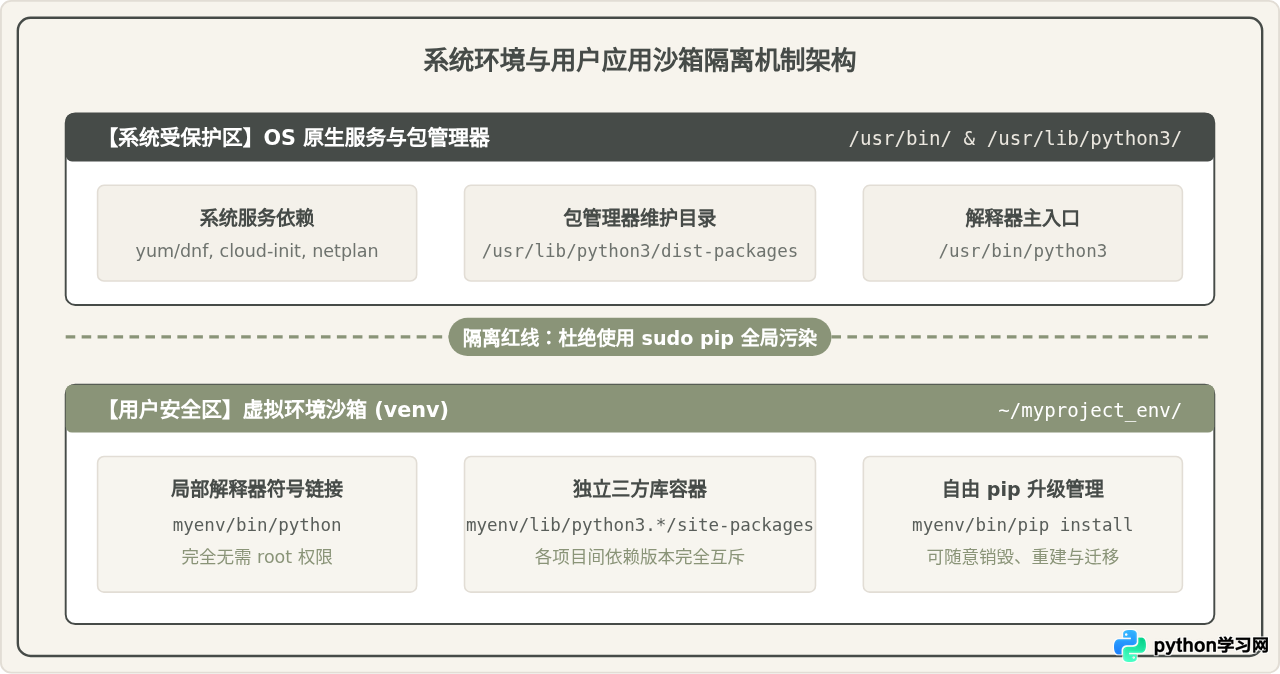Select the path myenv/lib/python3.*/site-packages
1280x674 pixels.
(640, 525)
